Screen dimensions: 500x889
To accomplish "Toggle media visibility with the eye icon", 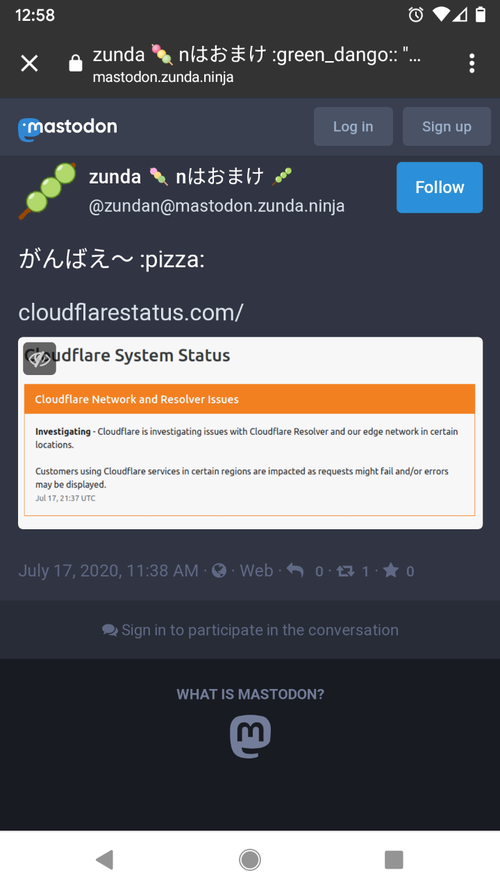I will [40, 358].
